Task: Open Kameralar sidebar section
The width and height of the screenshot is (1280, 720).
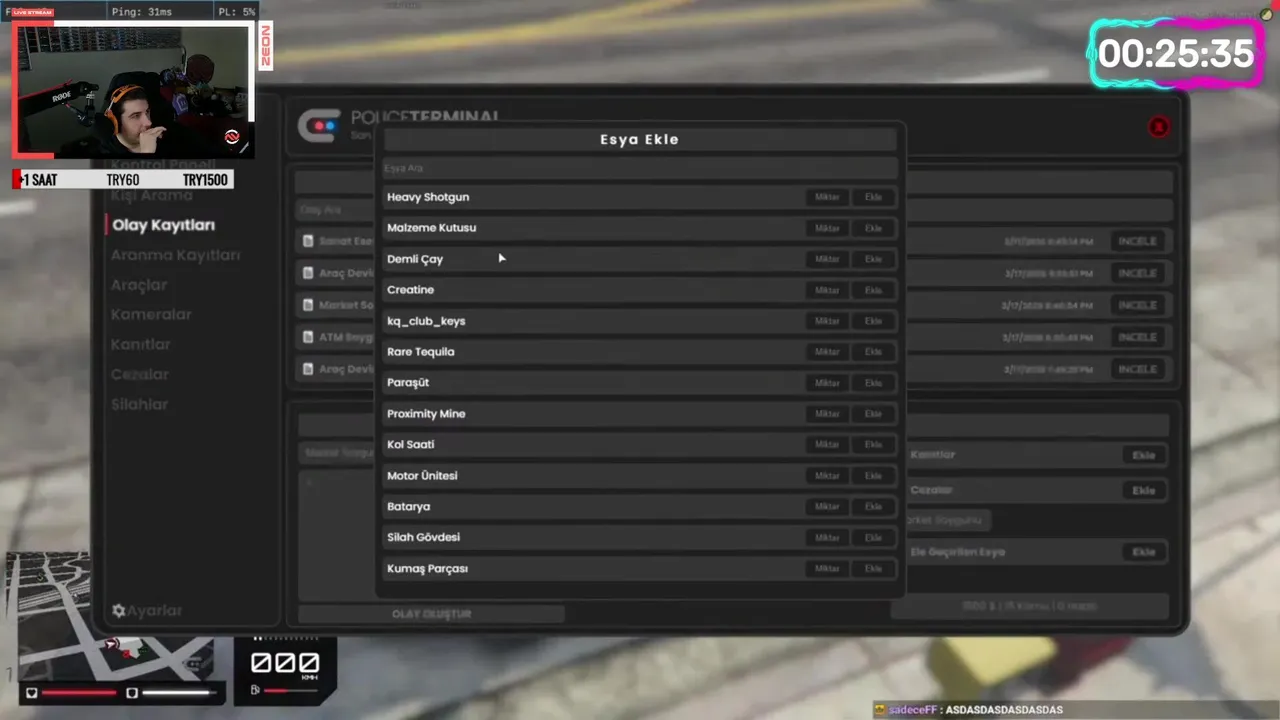Action: tap(151, 315)
